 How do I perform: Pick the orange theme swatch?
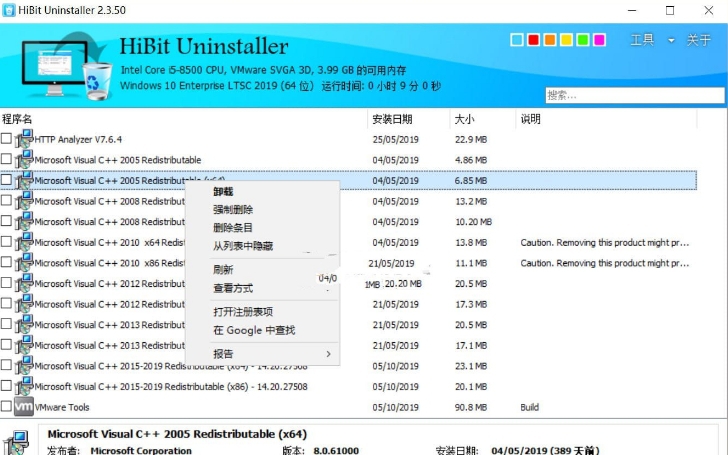coord(550,40)
